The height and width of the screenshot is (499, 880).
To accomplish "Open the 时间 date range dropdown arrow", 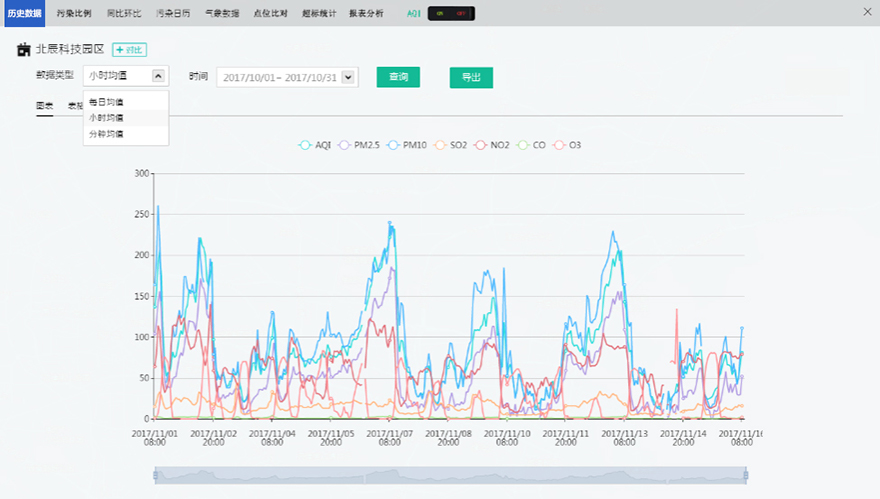I will [348, 77].
